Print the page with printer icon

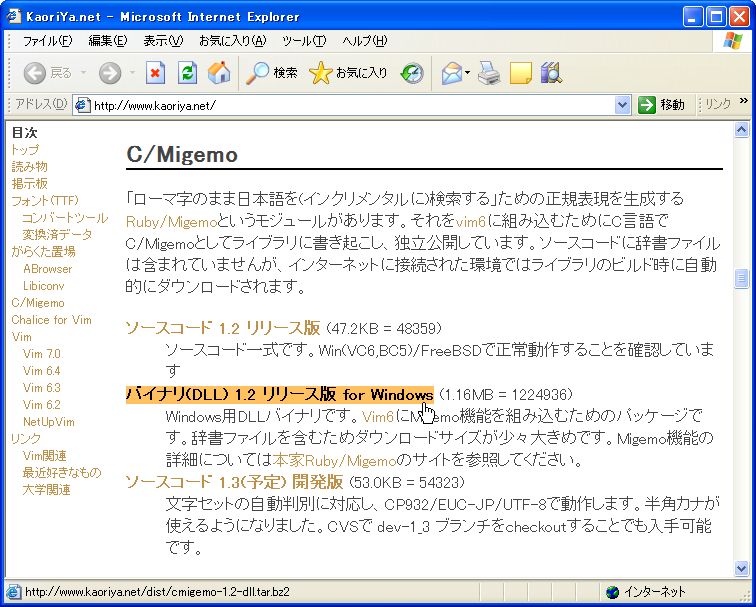pos(489,73)
